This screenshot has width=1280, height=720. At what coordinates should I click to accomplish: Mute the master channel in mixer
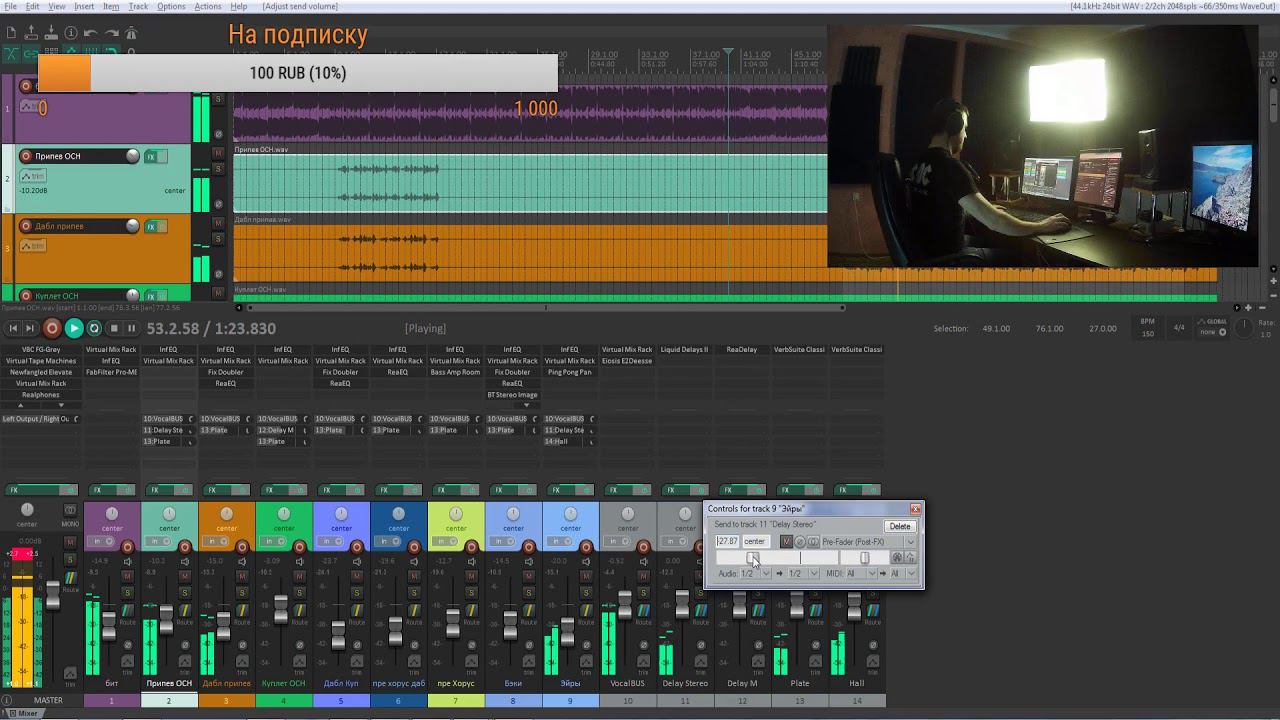(x=70, y=541)
